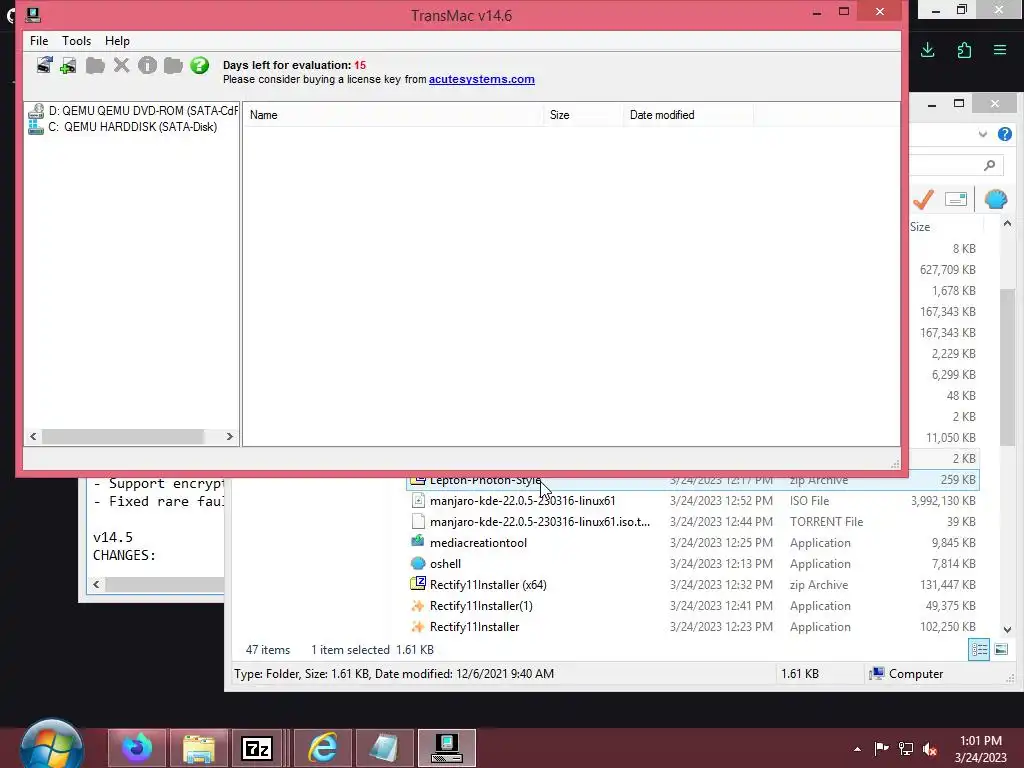The width and height of the screenshot is (1024, 768).
Task: Click Computer in Explorer status bar
Action: click(x=907, y=674)
